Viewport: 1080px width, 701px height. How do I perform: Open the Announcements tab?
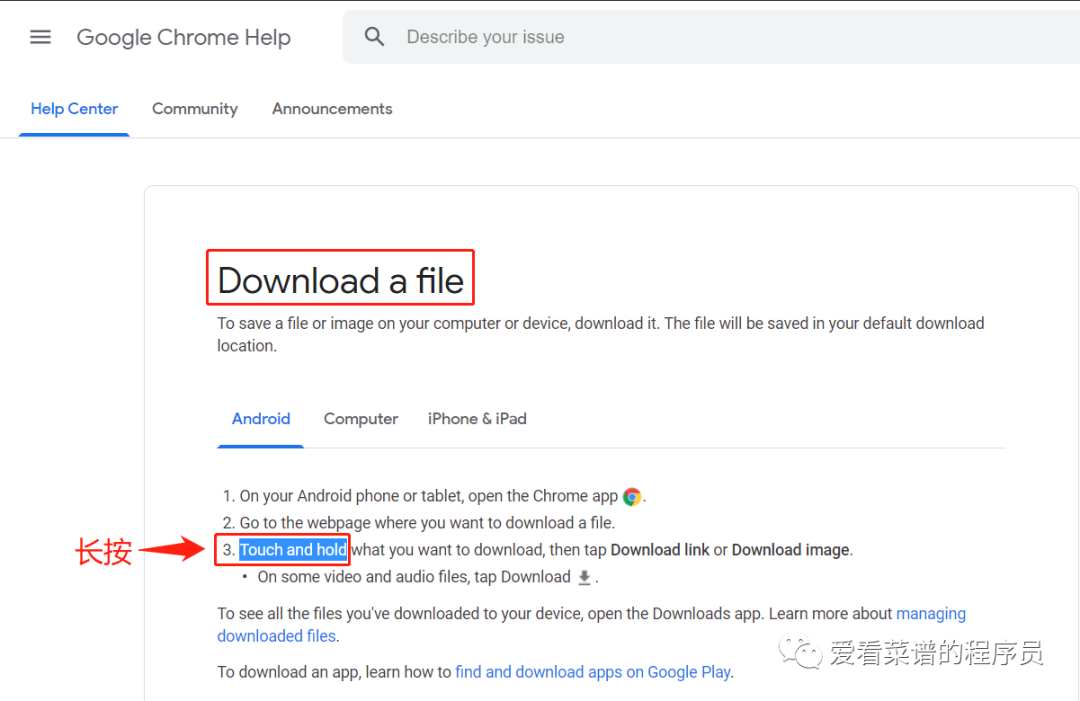332,109
